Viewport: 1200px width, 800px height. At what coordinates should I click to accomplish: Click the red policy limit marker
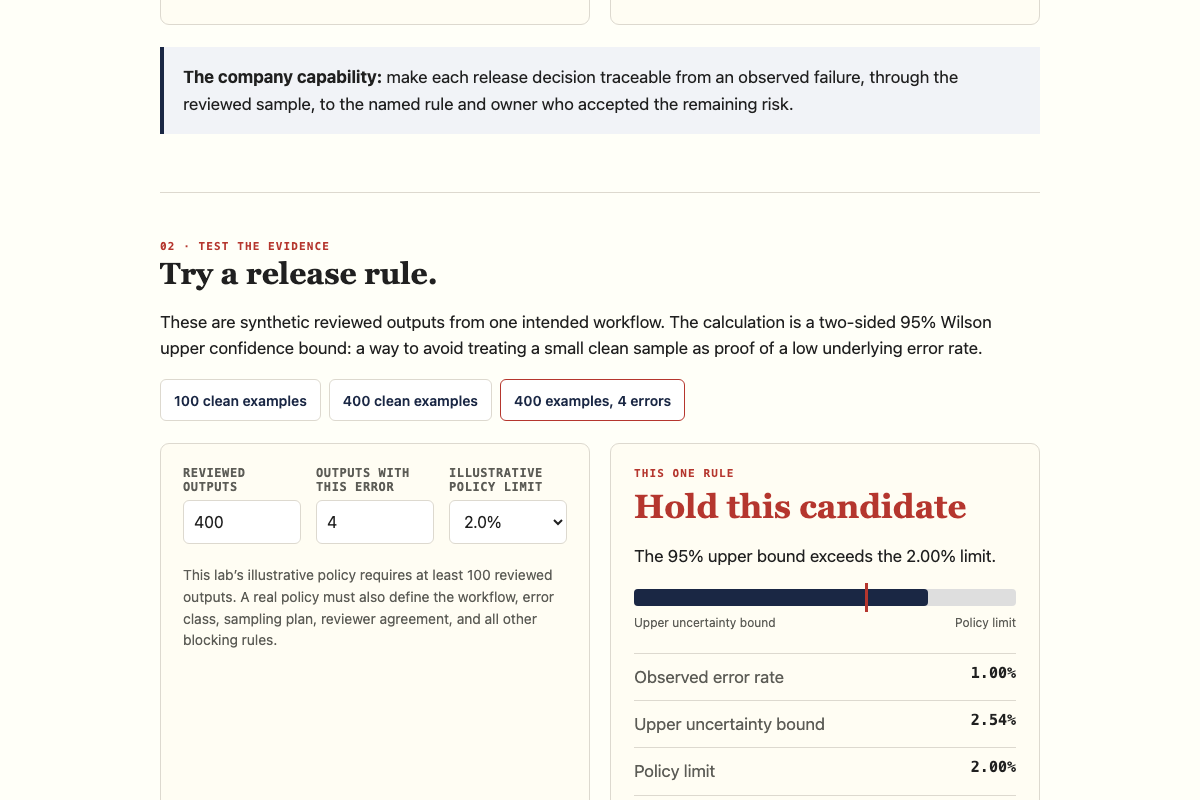tap(866, 598)
